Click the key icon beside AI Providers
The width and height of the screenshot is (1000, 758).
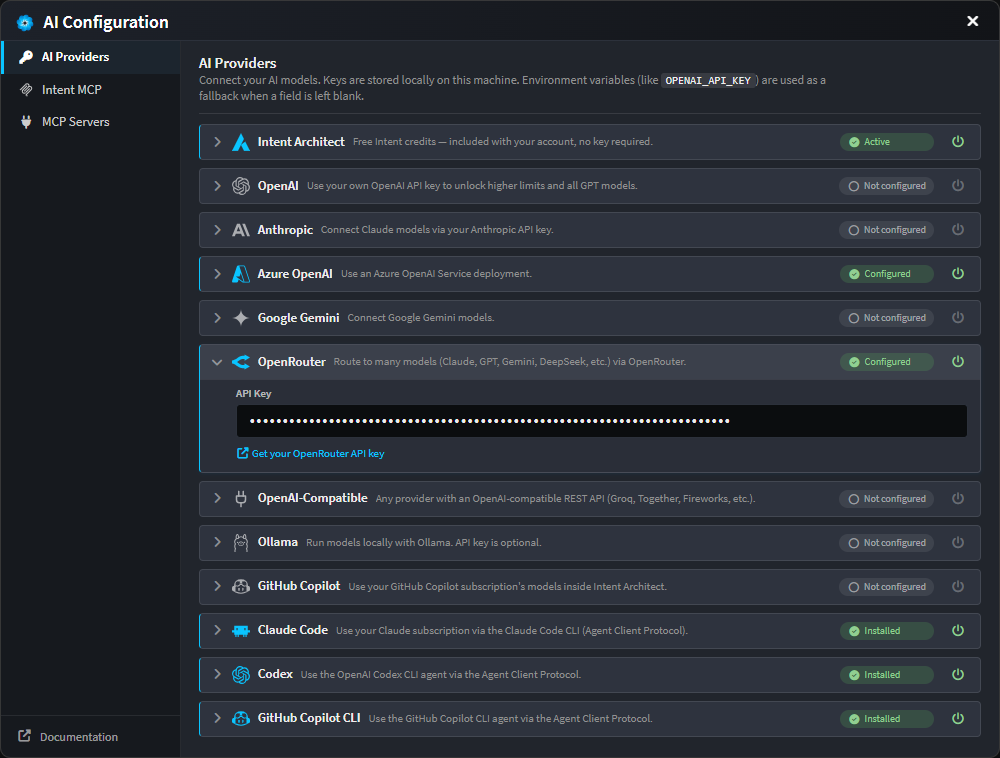(x=26, y=57)
